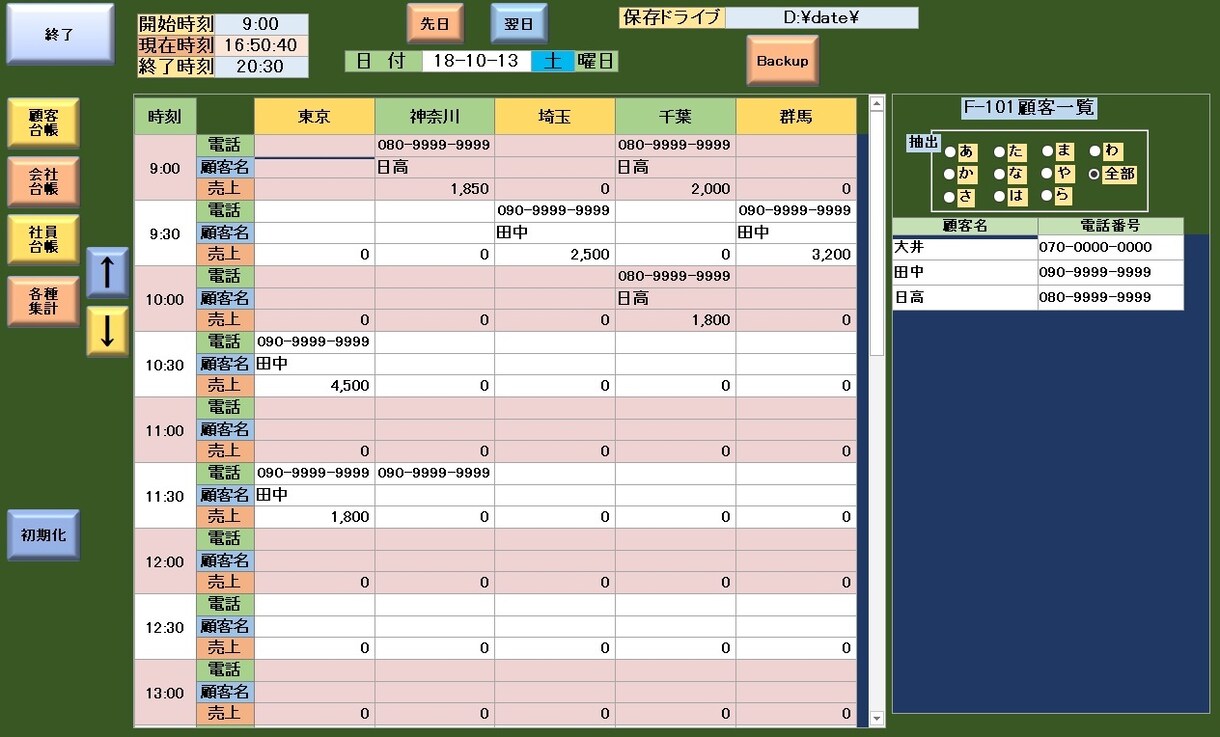Click the date field 18-10-13

[476, 61]
